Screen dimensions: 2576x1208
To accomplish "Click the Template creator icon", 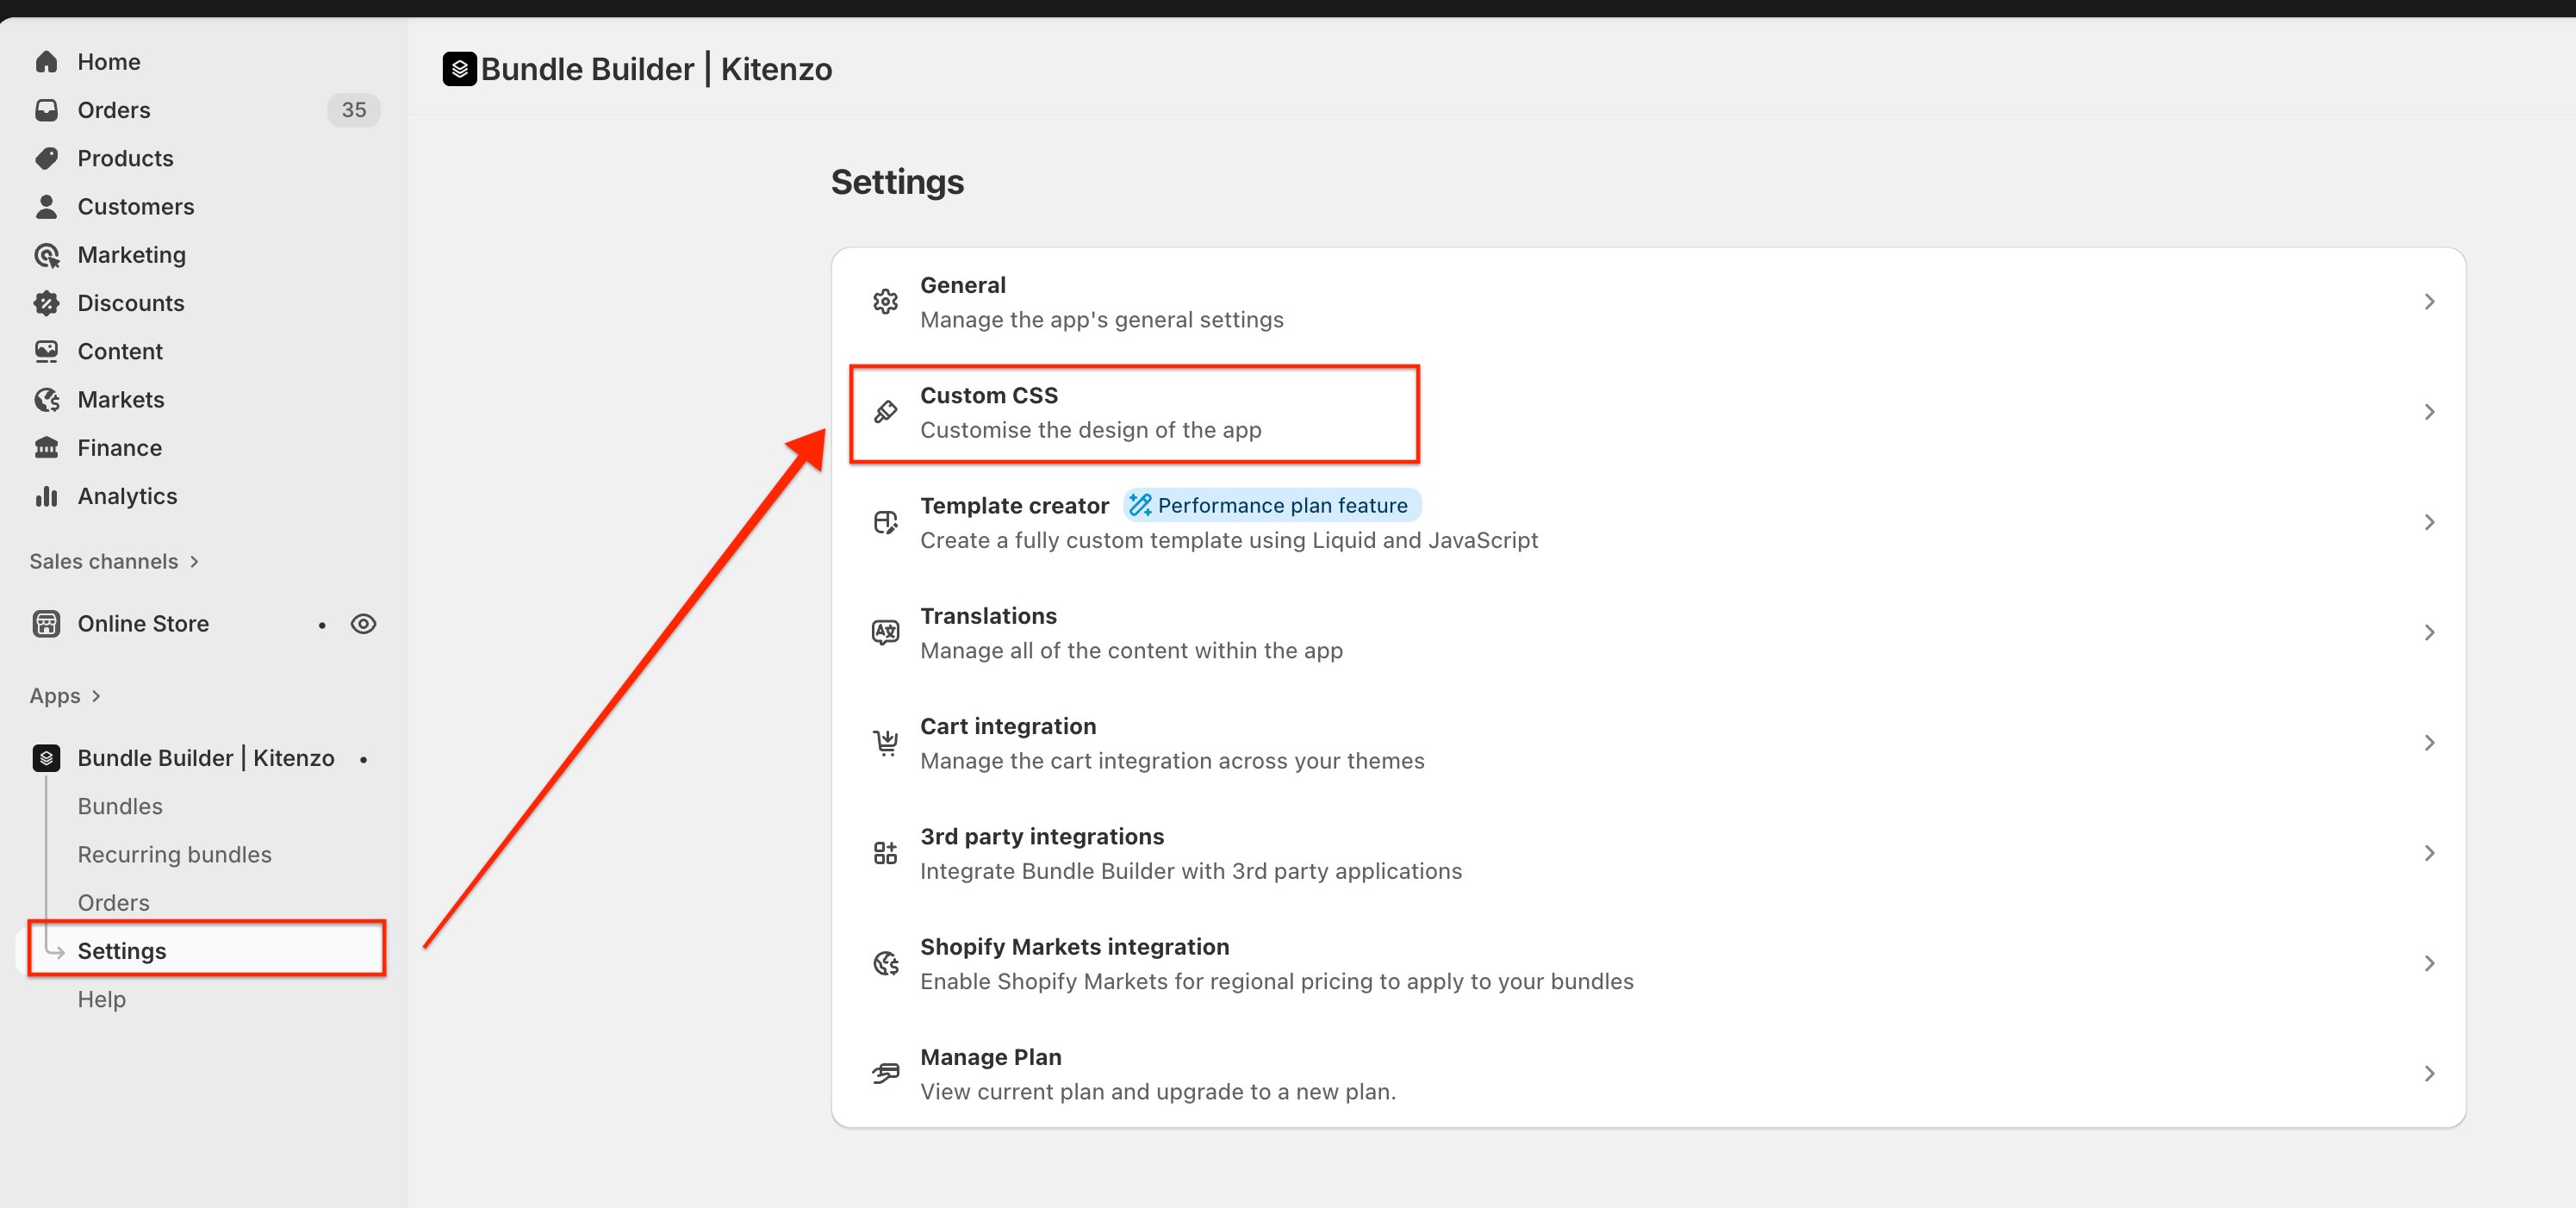I will (885, 522).
